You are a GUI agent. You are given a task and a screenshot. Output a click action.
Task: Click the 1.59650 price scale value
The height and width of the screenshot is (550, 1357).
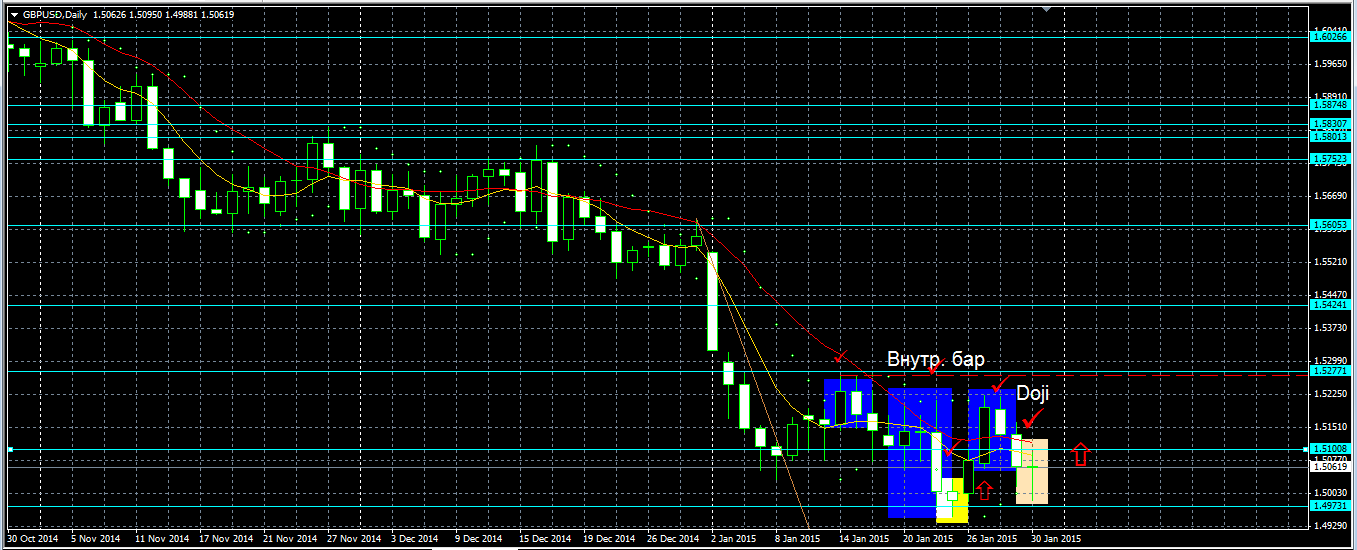[x=1331, y=64]
